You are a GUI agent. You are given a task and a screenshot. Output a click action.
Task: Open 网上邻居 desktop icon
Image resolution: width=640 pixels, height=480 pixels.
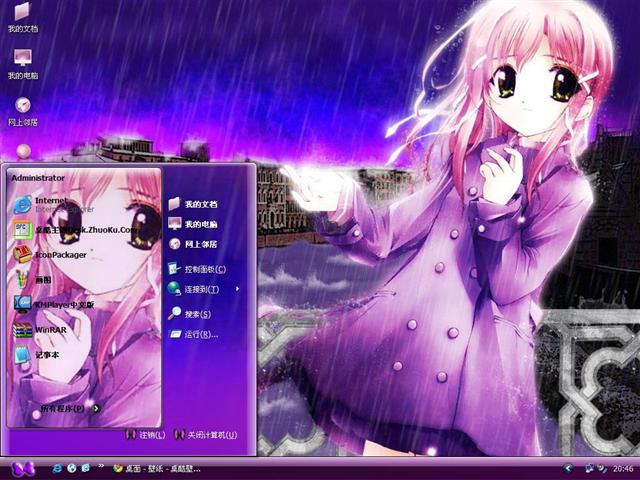(x=23, y=111)
